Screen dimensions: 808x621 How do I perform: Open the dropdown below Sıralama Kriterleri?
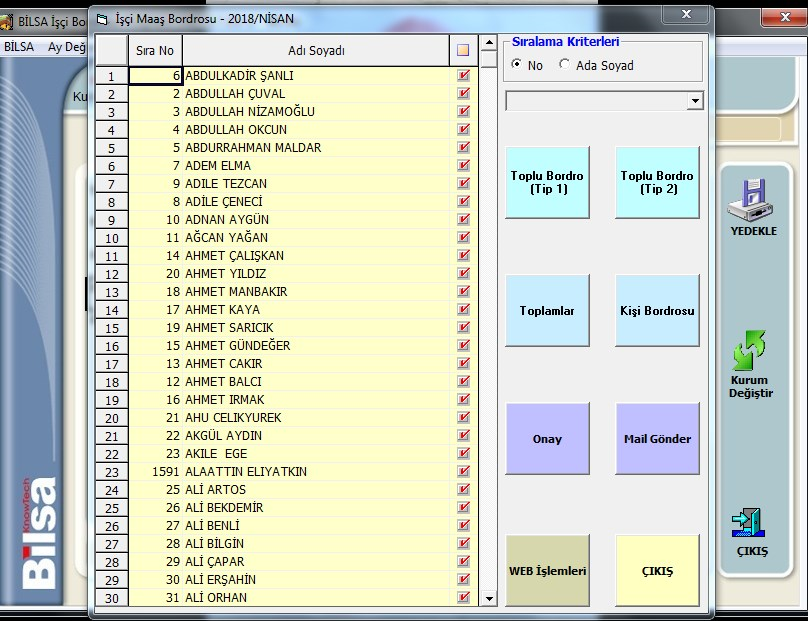pyautogui.click(x=695, y=101)
